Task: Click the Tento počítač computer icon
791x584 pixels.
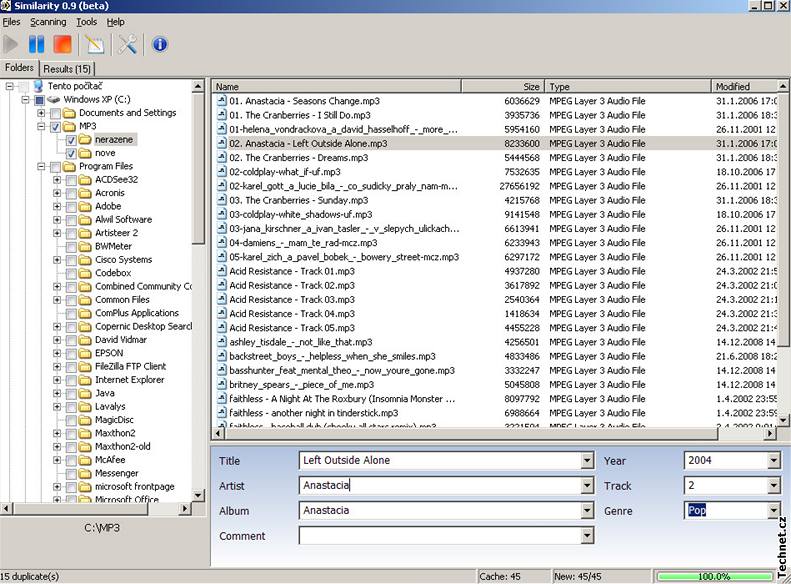Action: 38,86
